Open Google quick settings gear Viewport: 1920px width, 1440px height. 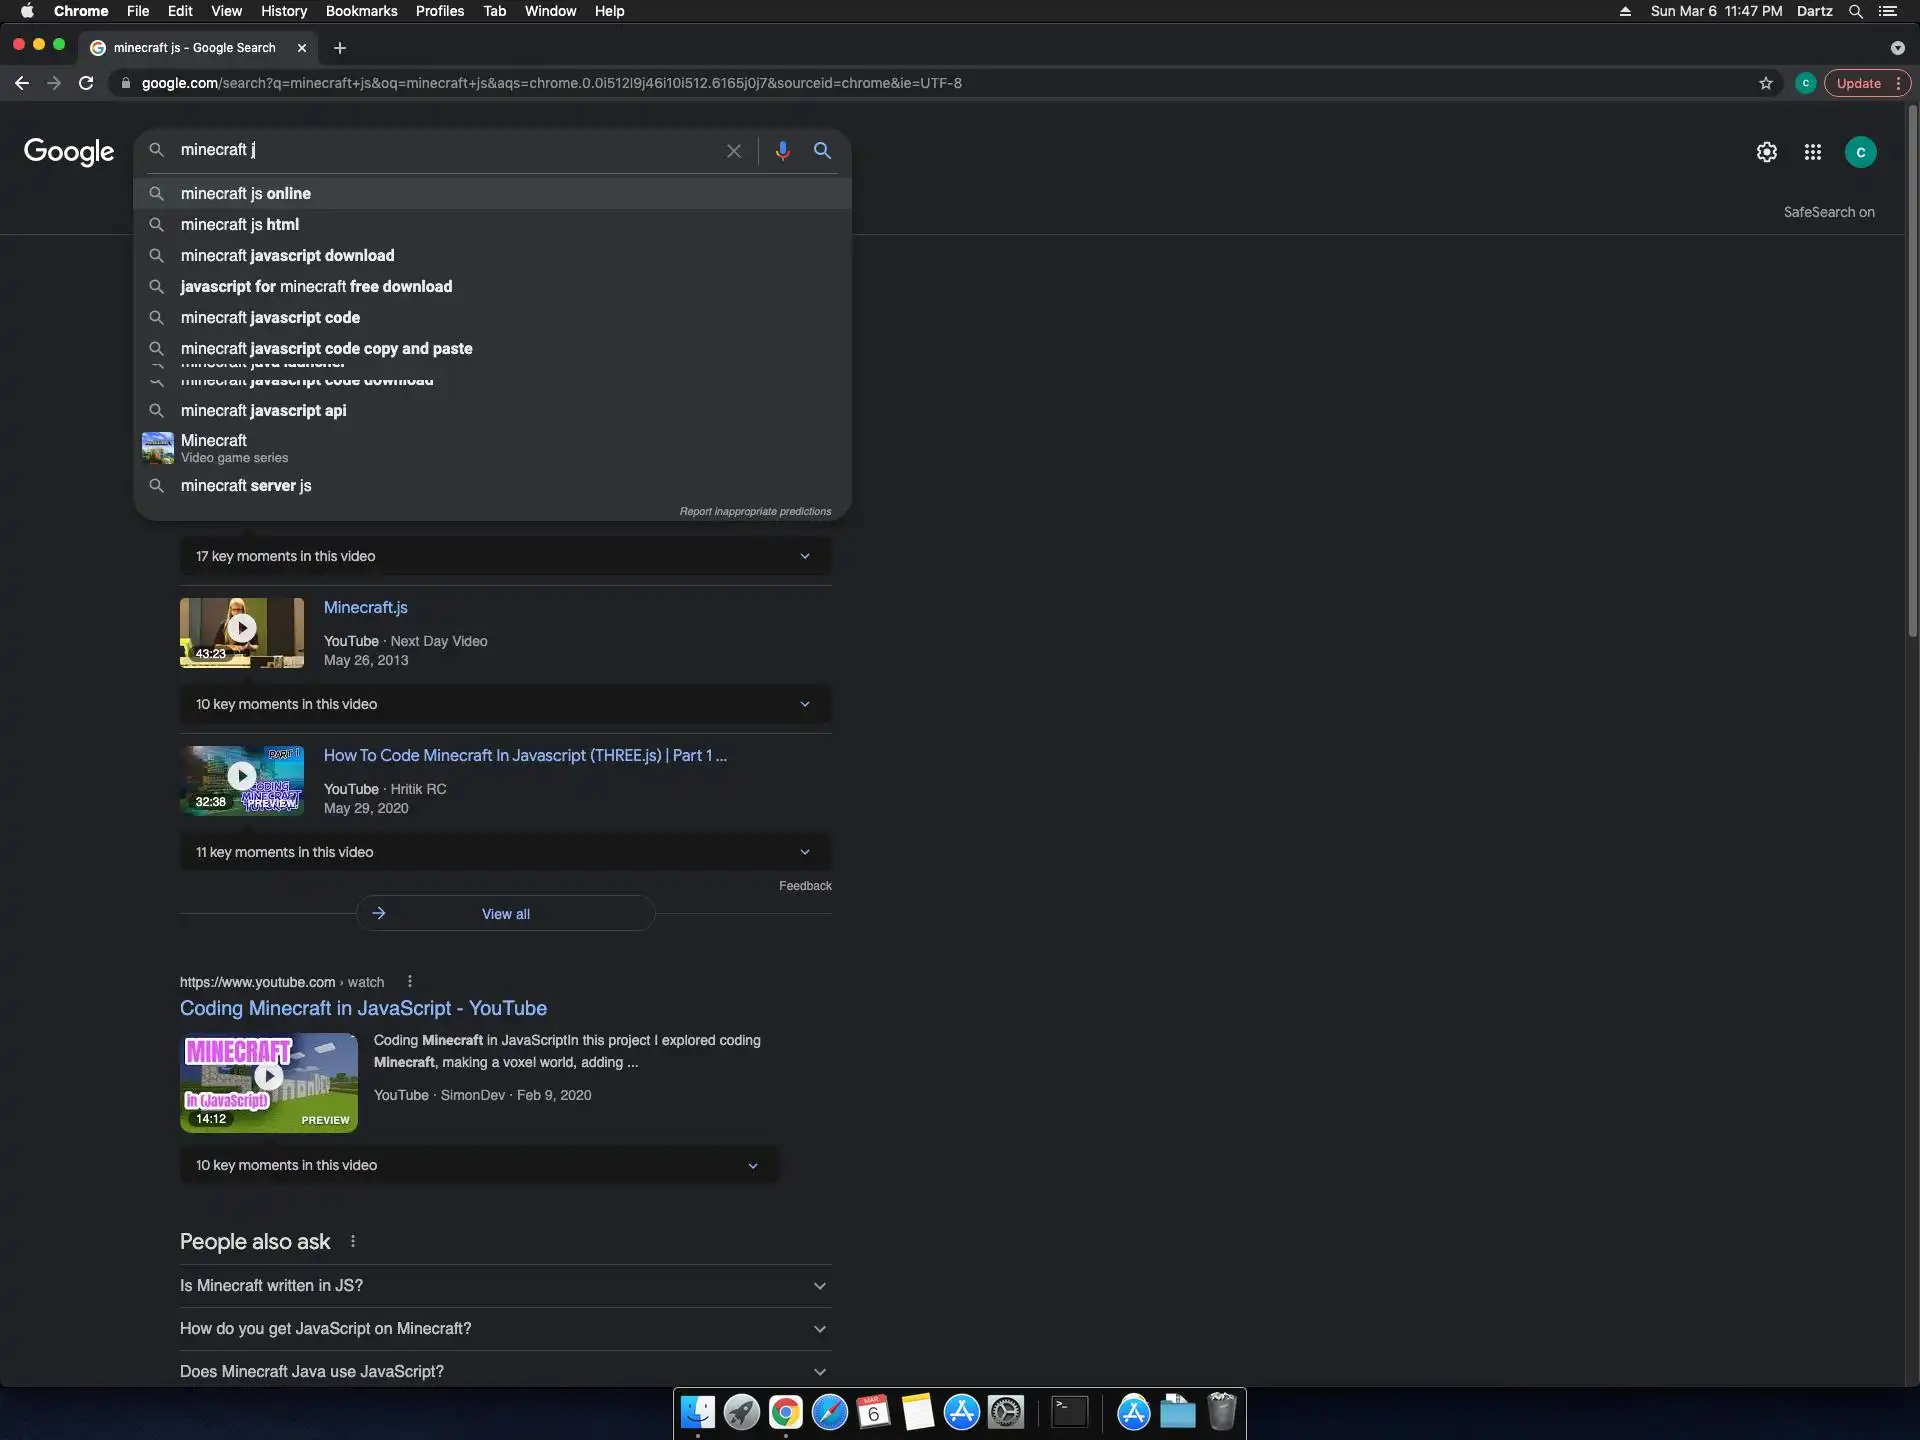[1766, 152]
